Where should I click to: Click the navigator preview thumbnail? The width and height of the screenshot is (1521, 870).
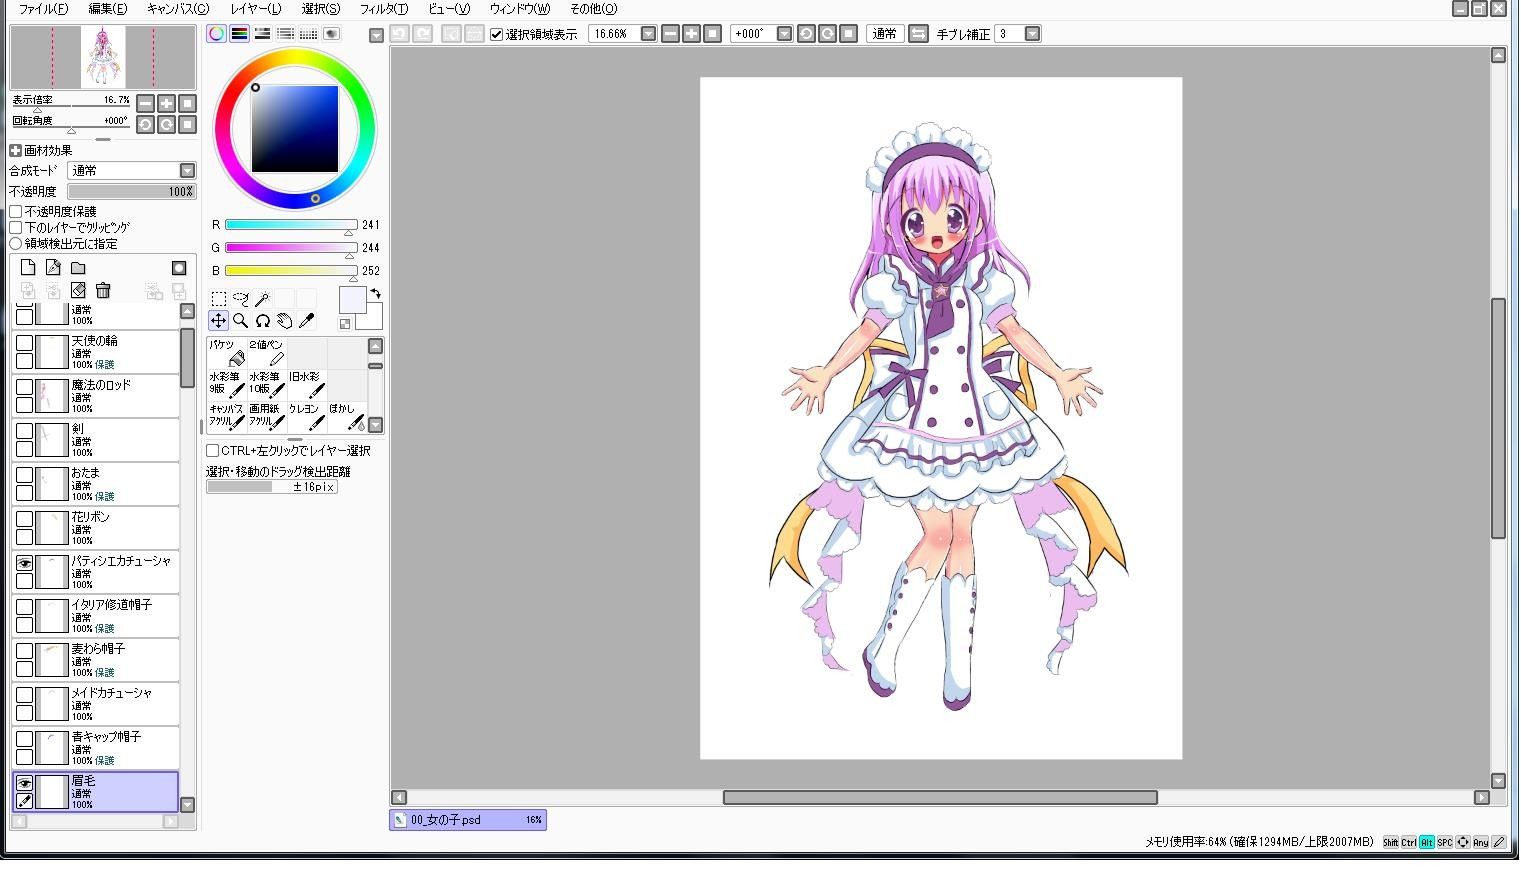pyautogui.click(x=103, y=57)
